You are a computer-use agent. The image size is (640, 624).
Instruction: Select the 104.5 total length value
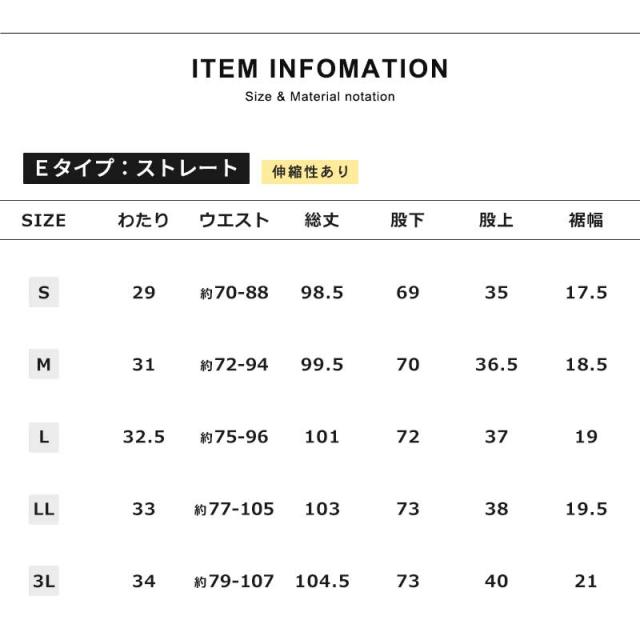[x=322, y=581]
